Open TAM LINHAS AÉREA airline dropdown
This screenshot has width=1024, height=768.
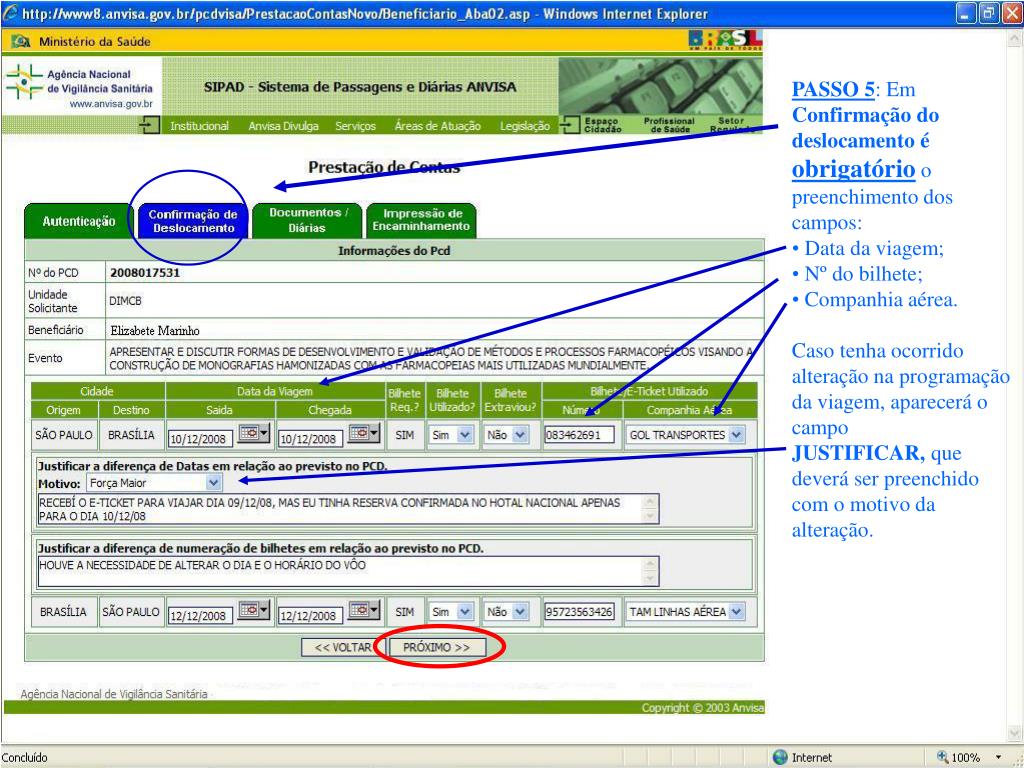pyautogui.click(x=737, y=612)
